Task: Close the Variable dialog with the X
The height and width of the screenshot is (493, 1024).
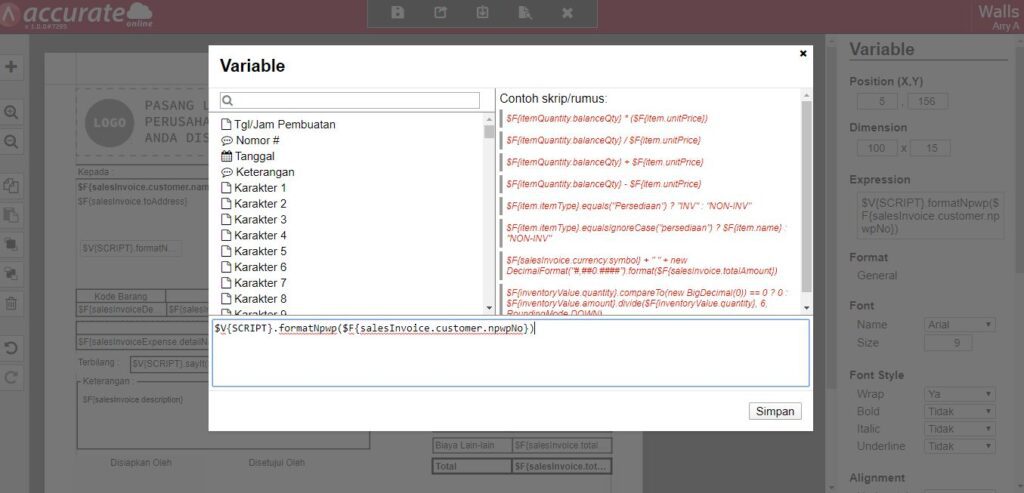Action: click(803, 54)
